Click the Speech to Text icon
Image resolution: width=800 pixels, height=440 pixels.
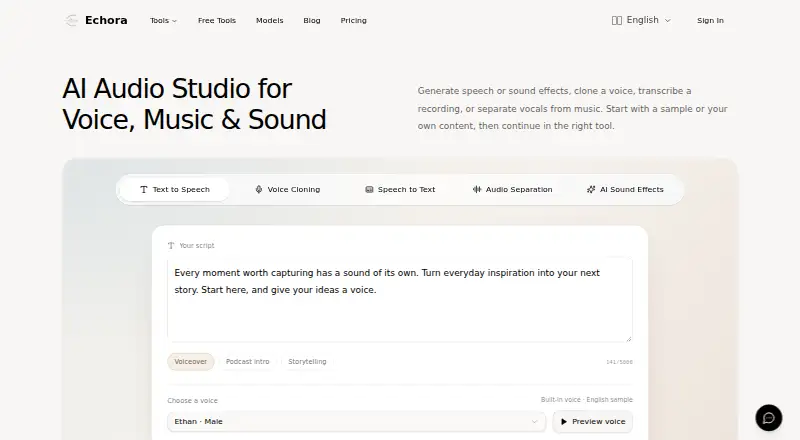369,189
